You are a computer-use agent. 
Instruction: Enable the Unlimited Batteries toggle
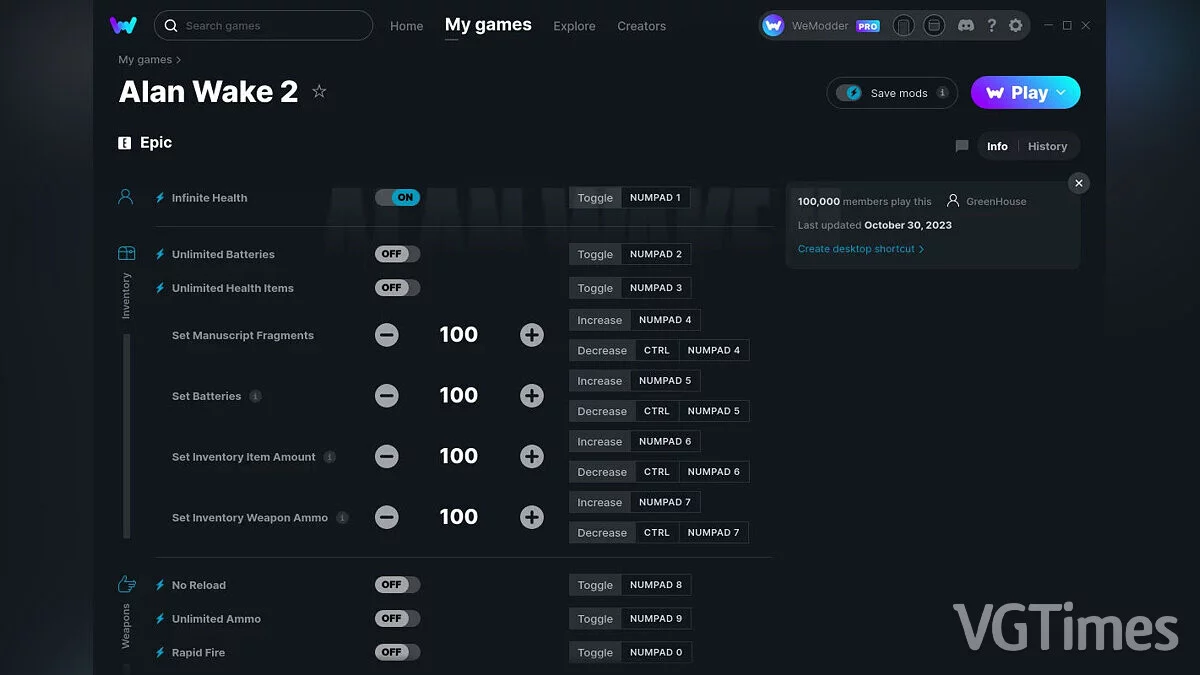click(397, 254)
